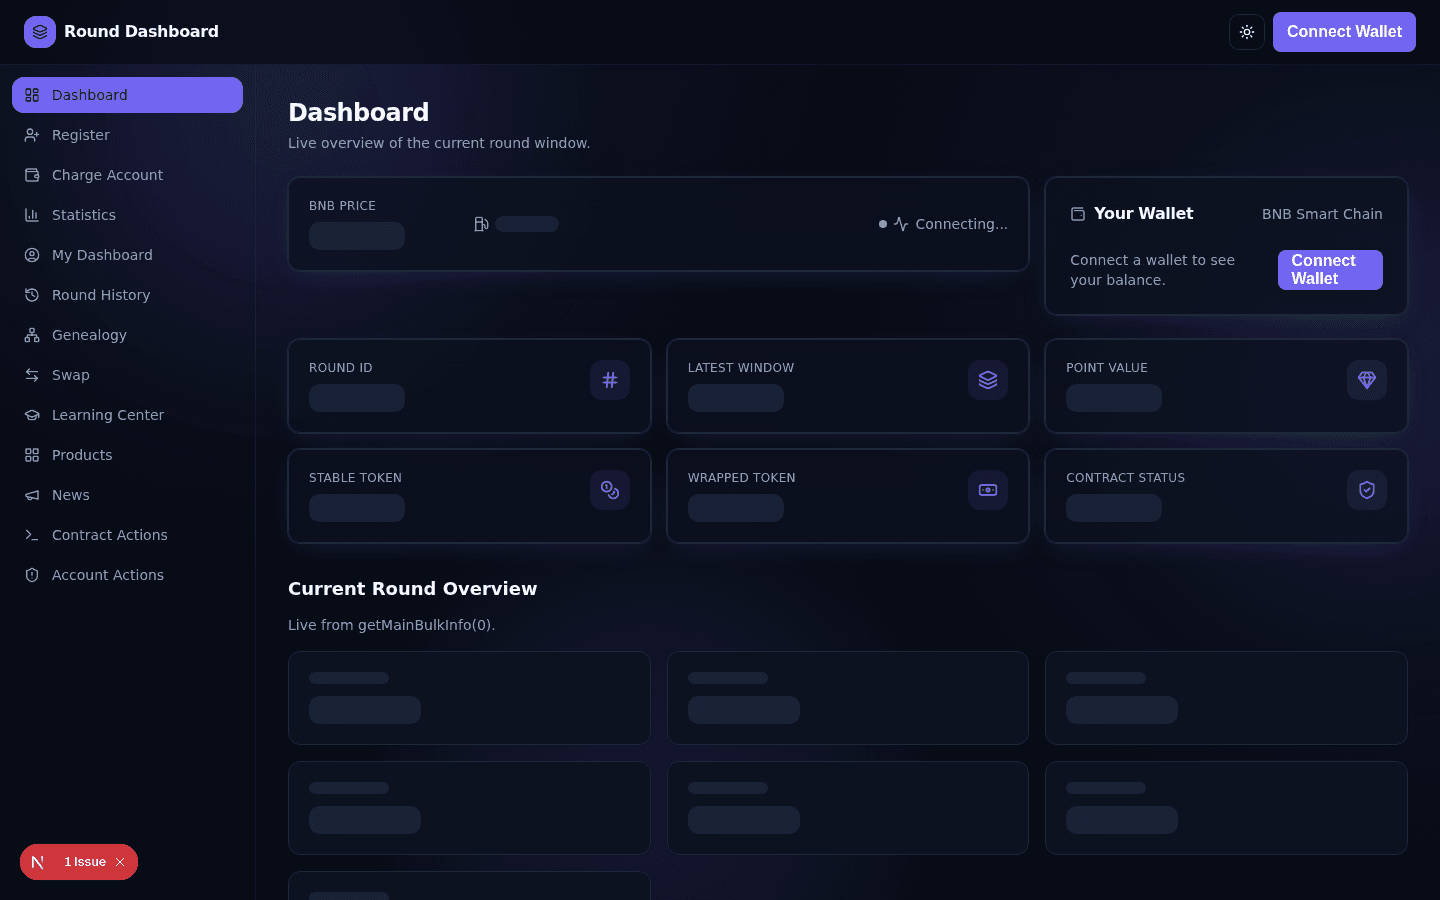Click the layers icon in Latest Window card
The width and height of the screenshot is (1440, 900).
pyautogui.click(x=988, y=380)
